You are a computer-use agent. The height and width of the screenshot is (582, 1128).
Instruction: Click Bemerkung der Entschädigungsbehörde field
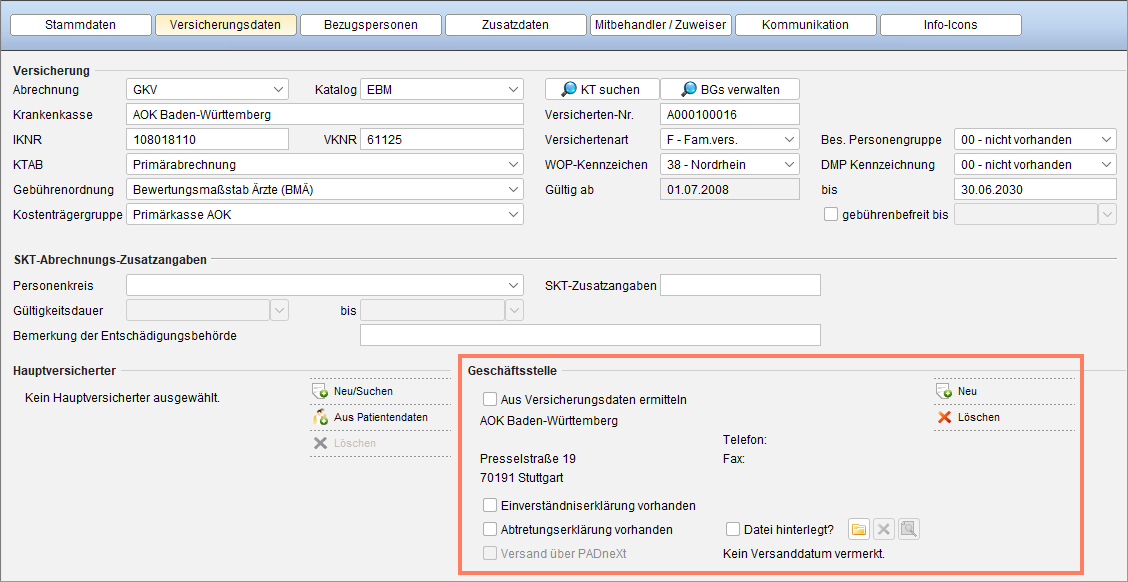coord(590,335)
